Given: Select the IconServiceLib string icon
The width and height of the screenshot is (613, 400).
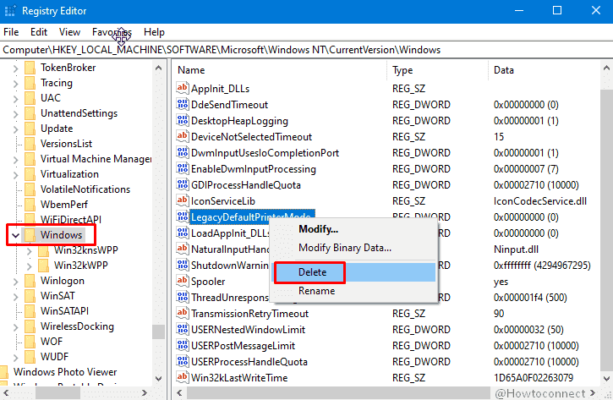Looking at the screenshot, I should click(x=182, y=201).
